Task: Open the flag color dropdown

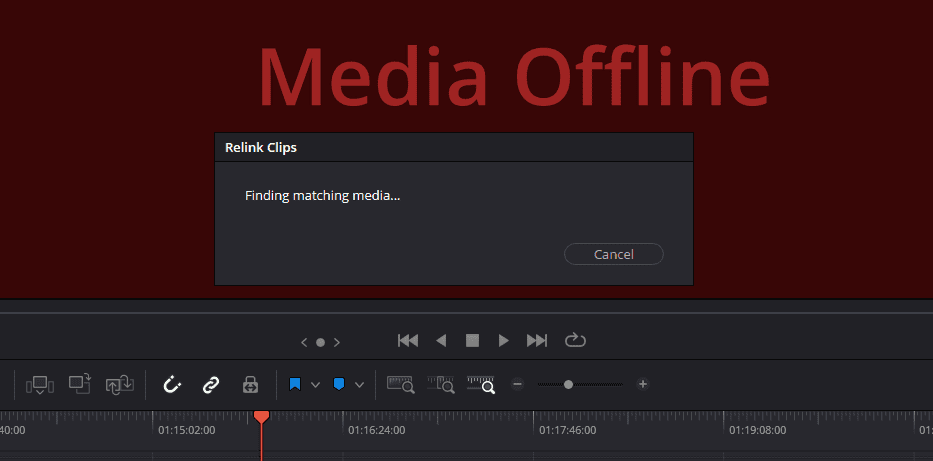Action: click(316, 385)
